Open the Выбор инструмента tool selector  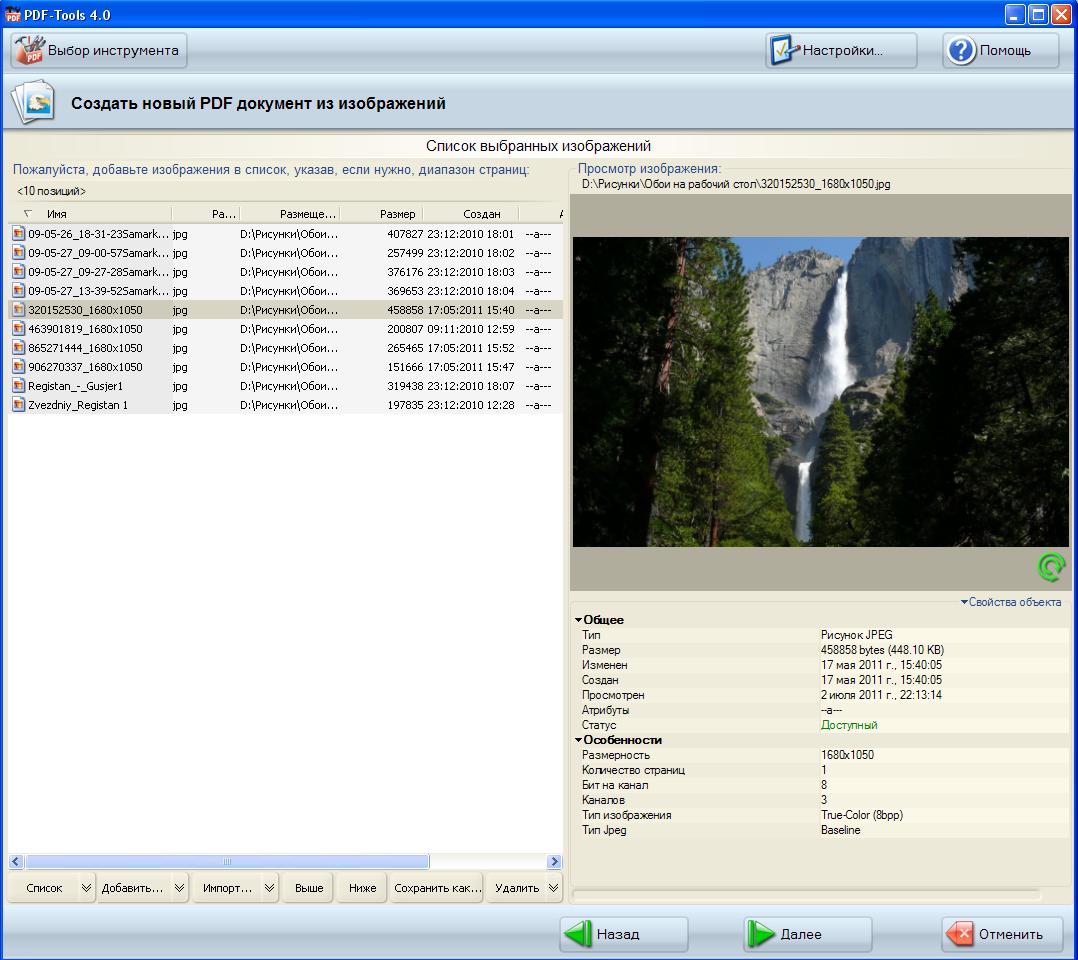(98, 50)
